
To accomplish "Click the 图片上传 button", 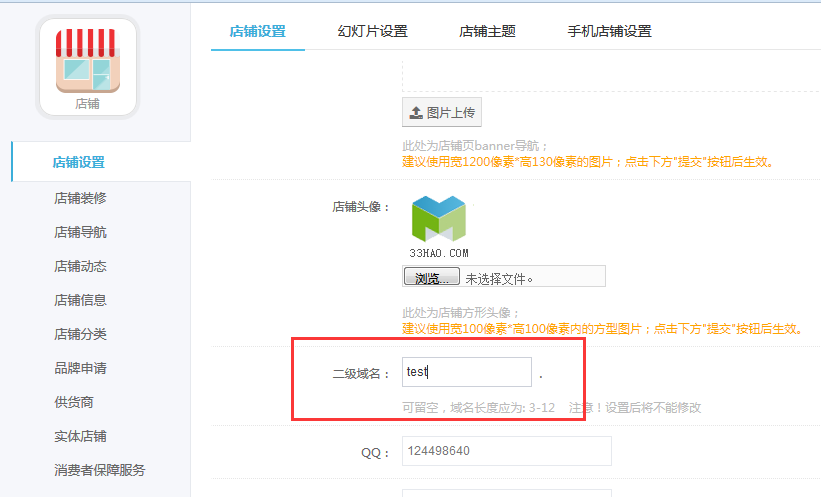I will (x=442, y=112).
